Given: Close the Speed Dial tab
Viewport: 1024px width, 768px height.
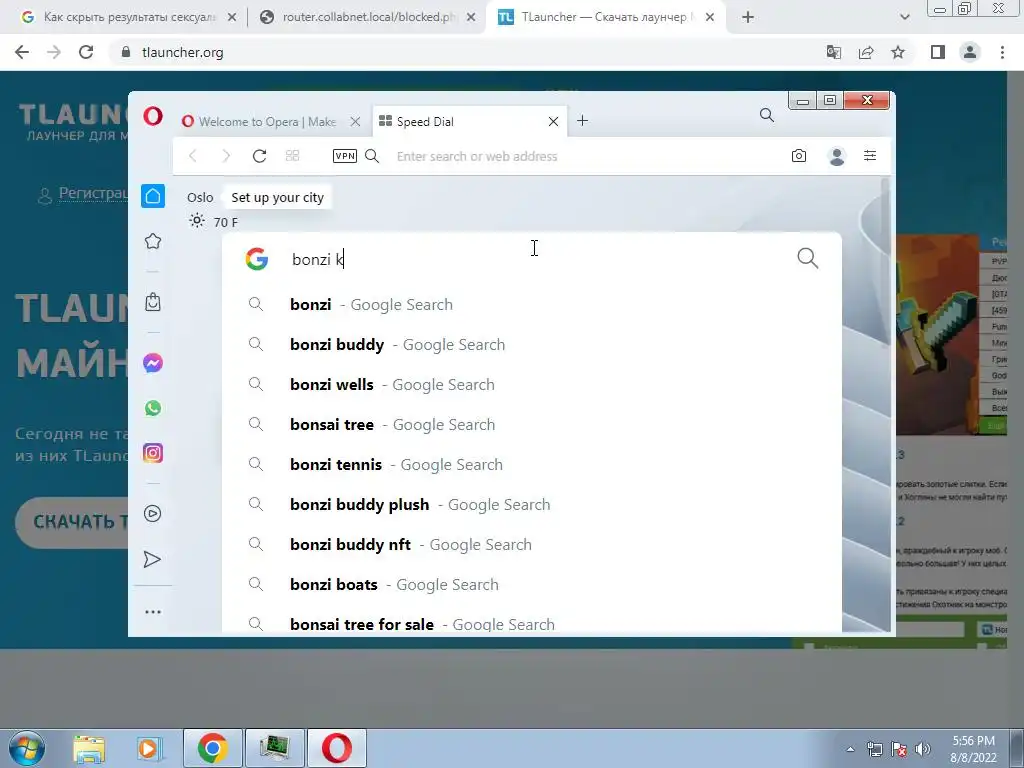Looking at the screenshot, I should [553, 121].
